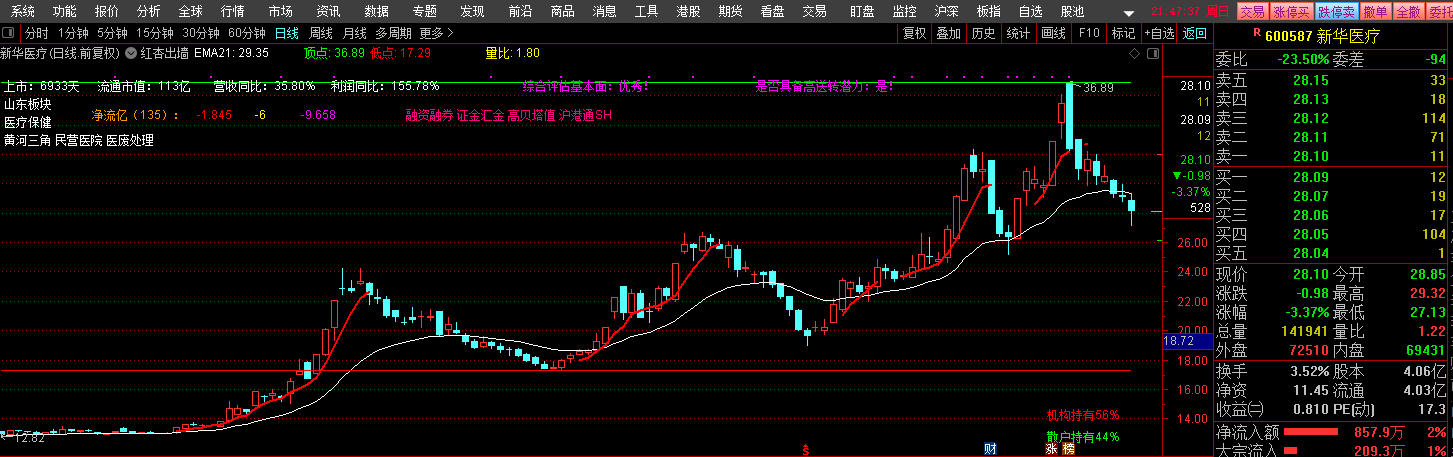The height and width of the screenshot is (457, 1453).
Task: Click the 财 marker on the timeline
Action: [989, 448]
